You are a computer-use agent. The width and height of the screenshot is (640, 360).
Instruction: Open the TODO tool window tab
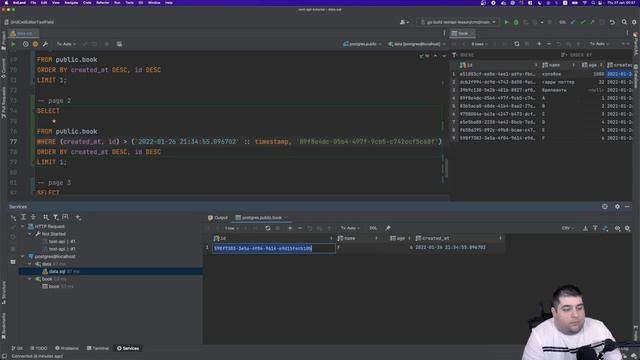point(39,348)
